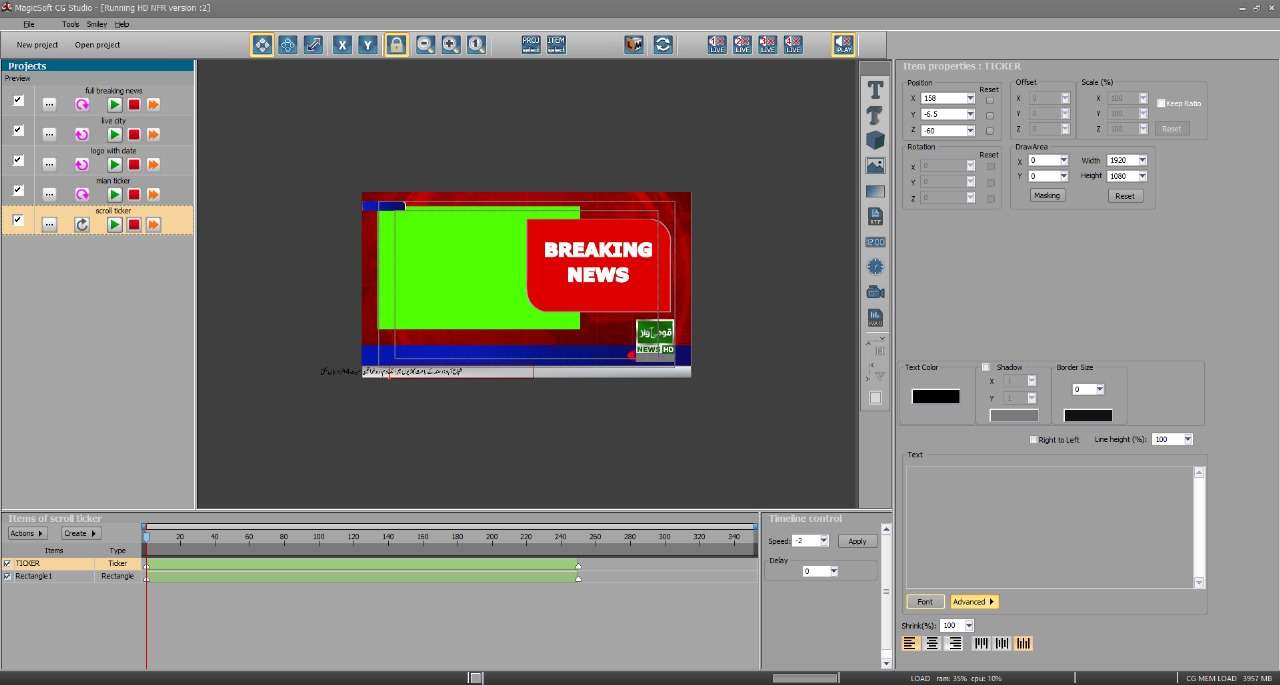Image resolution: width=1280 pixels, height=685 pixels.
Task: Open the Tools menu
Action: coord(70,24)
